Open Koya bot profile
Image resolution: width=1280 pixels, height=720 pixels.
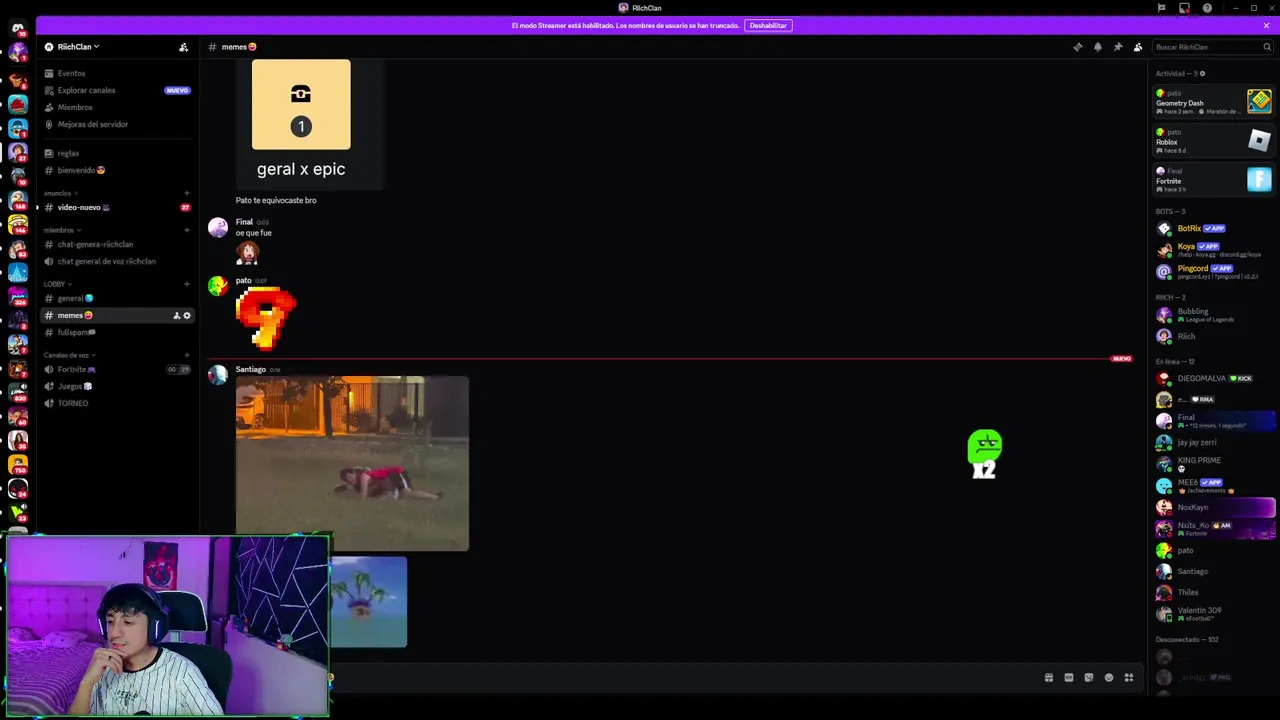click(x=1213, y=249)
